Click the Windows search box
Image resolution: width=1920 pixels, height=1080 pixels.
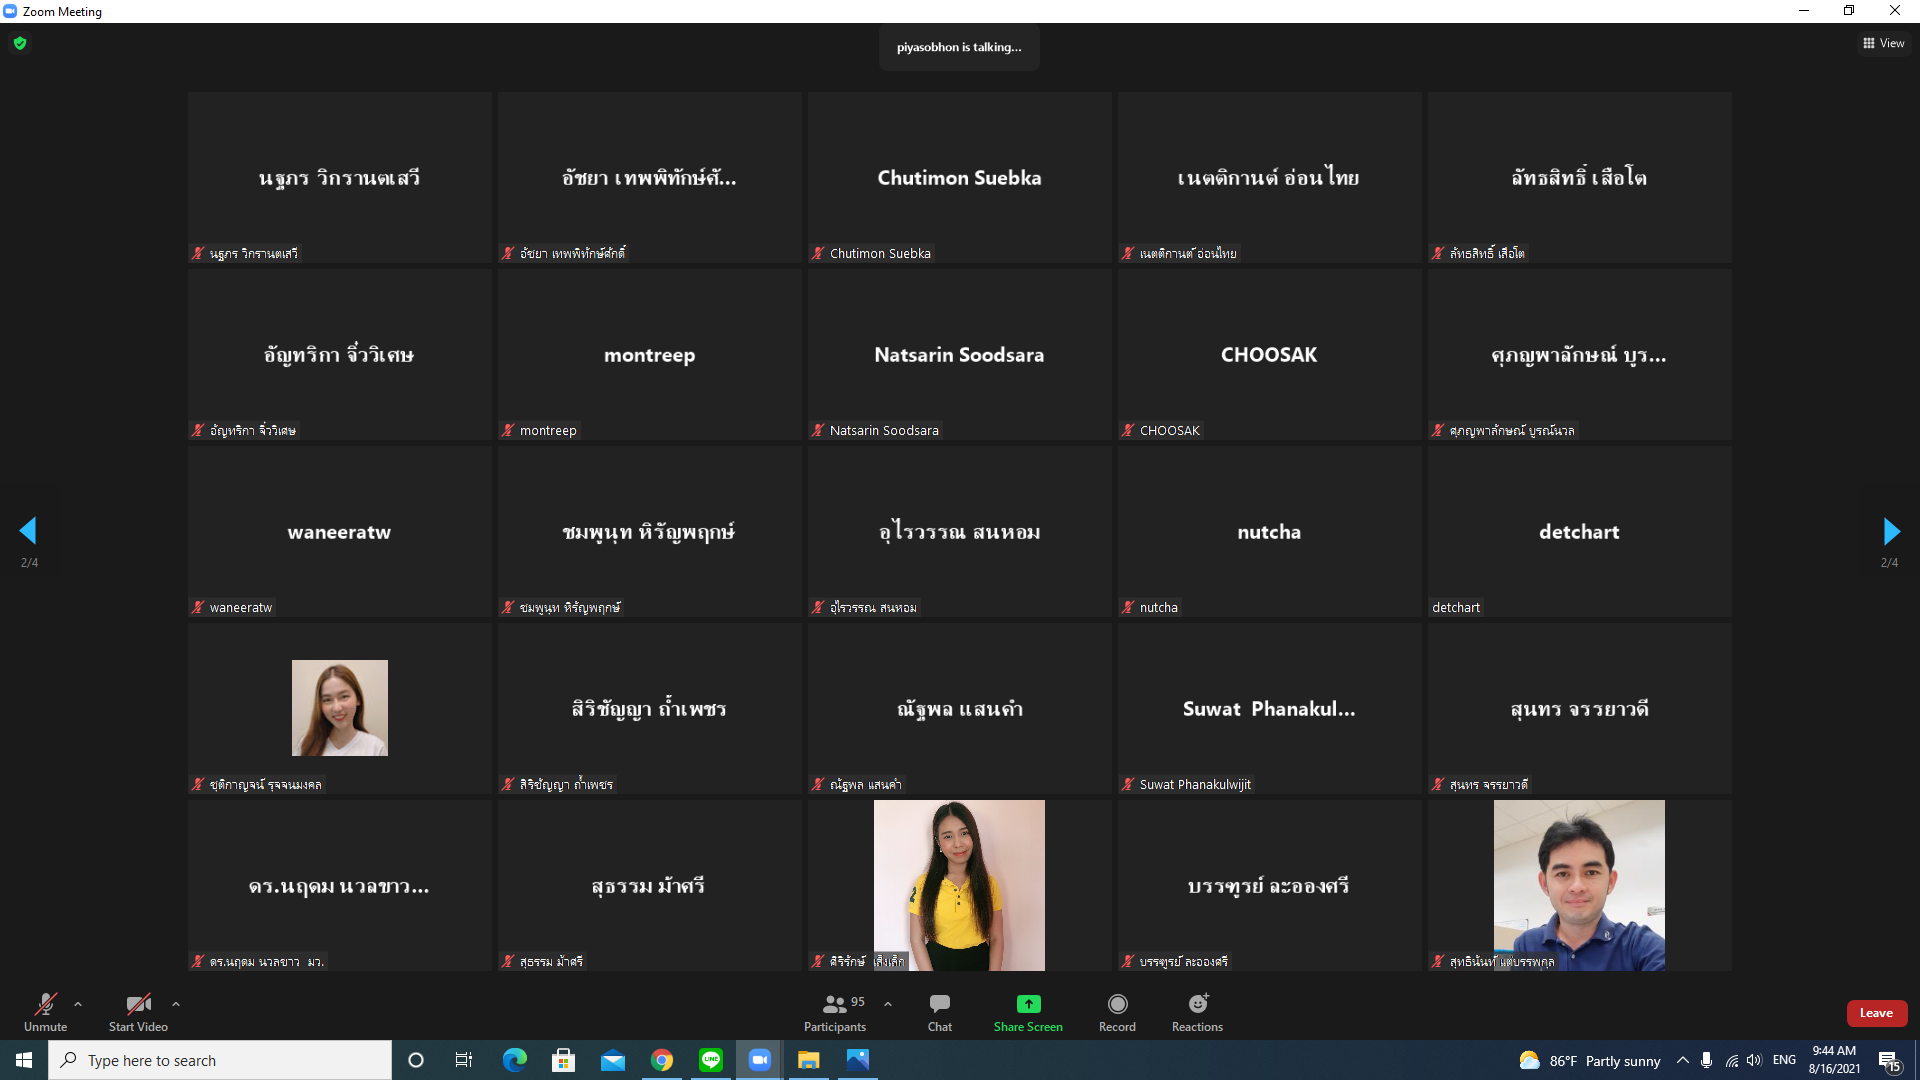pos(220,1060)
